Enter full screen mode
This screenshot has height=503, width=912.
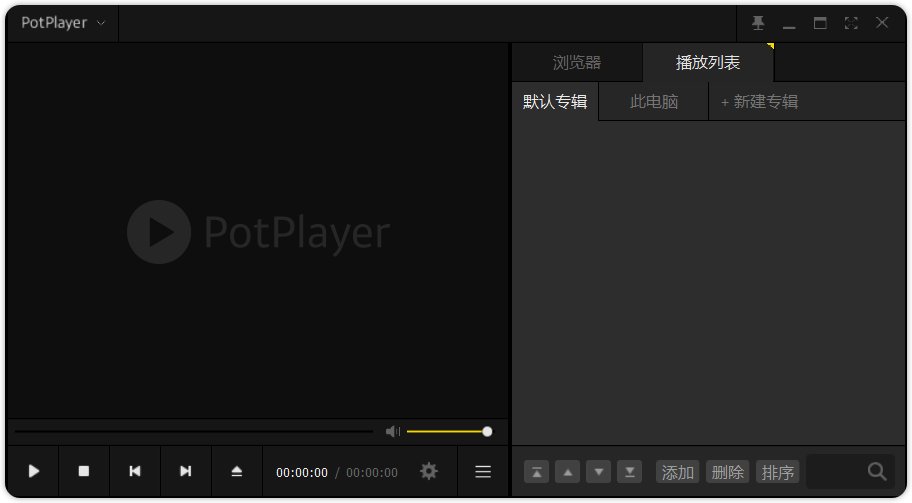(x=851, y=23)
